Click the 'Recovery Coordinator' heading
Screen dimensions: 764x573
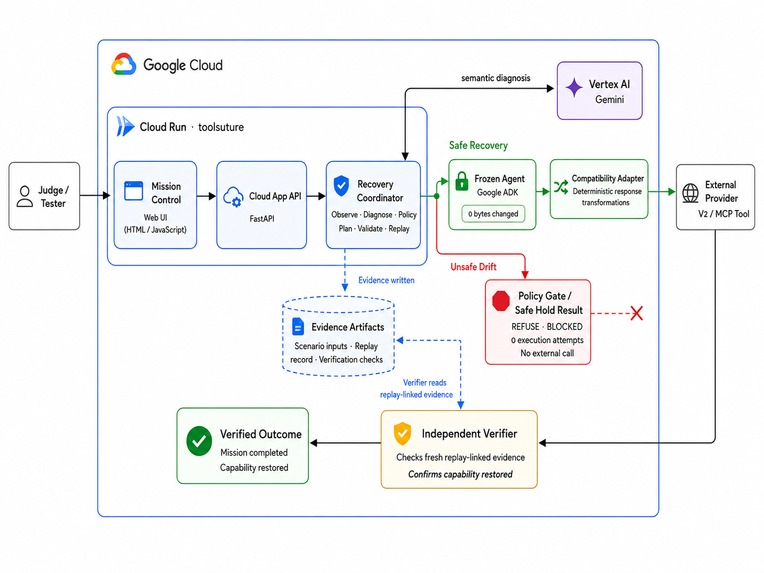click(380, 191)
